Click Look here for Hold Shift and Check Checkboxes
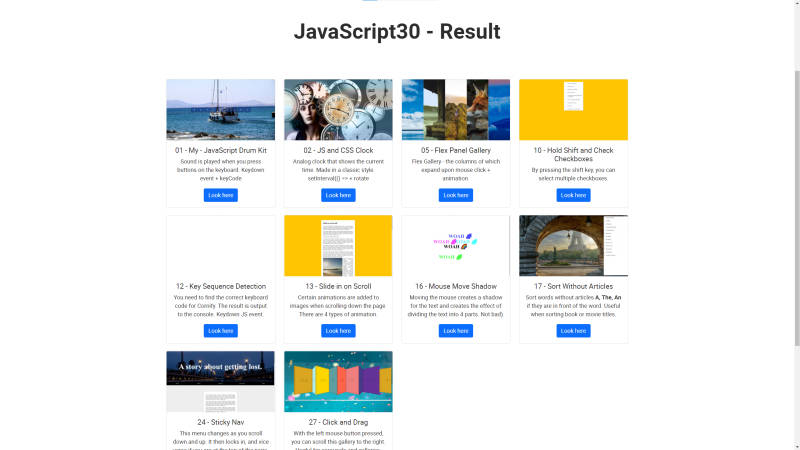Image resolution: width=800 pixels, height=450 pixels. [573, 195]
